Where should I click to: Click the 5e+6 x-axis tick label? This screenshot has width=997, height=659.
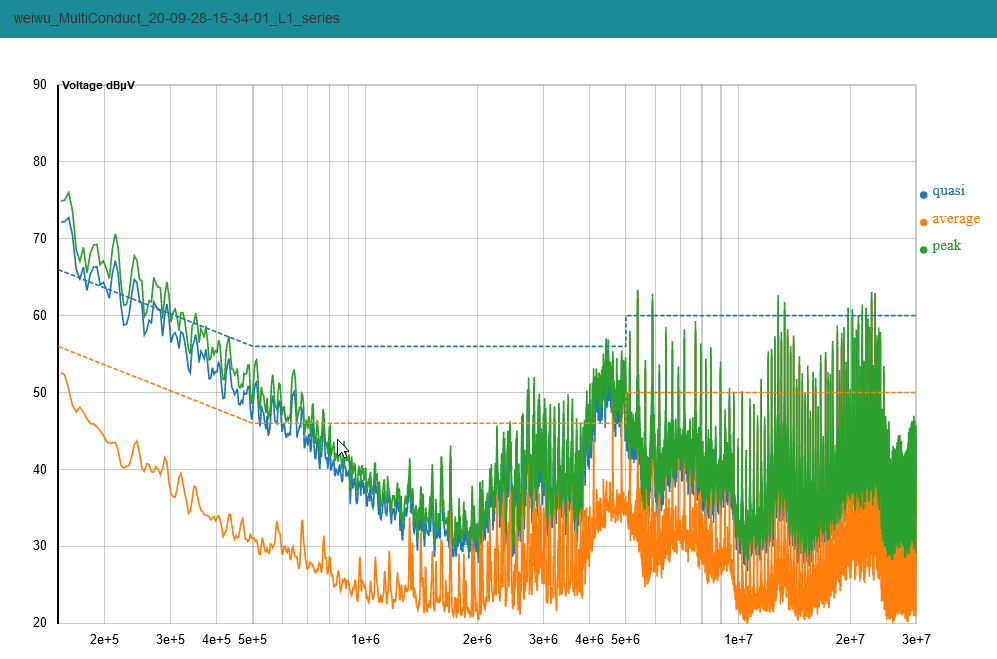click(x=626, y=639)
